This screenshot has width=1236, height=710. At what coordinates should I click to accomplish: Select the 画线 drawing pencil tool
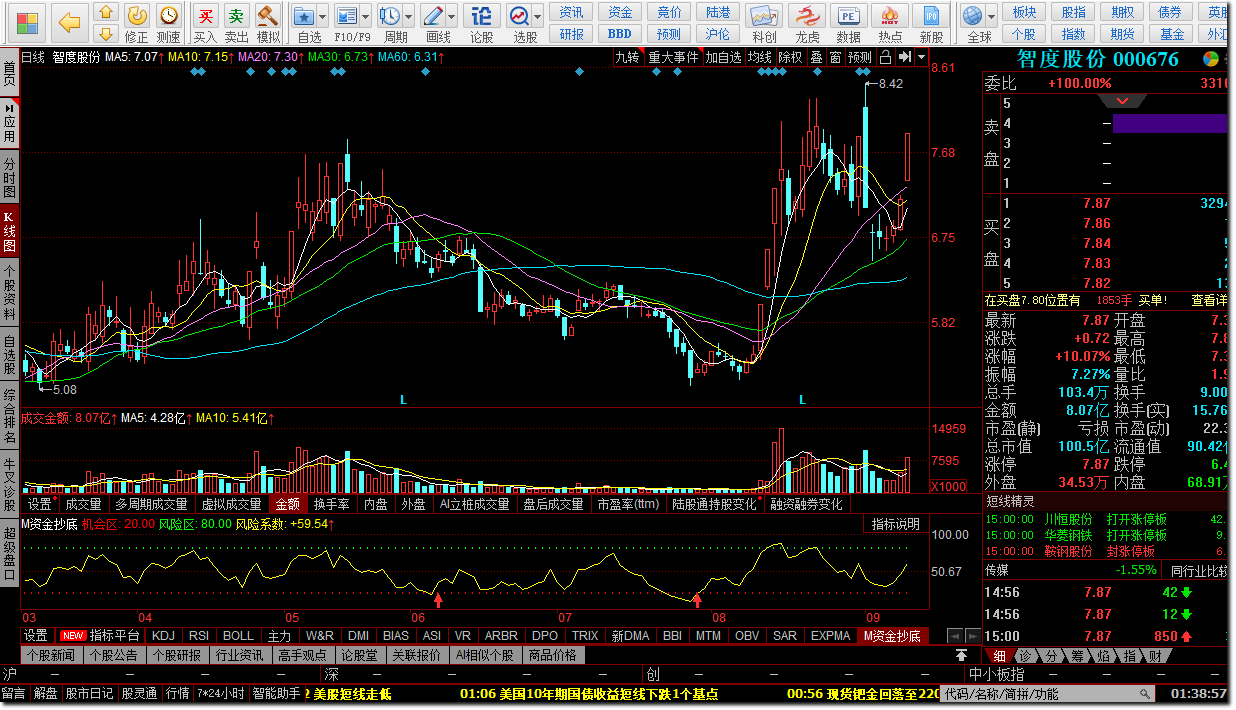pos(433,16)
